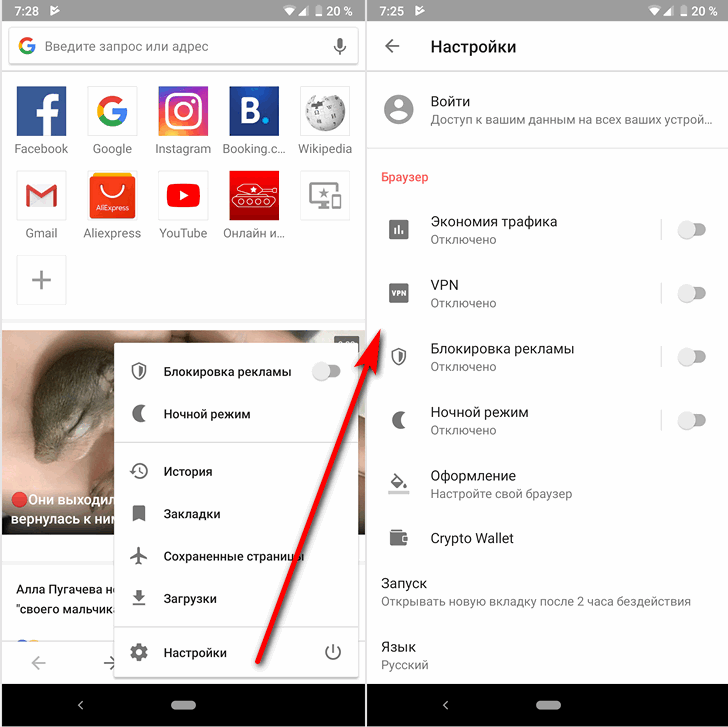This screenshot has height=727, width=728.
Task: Go back using browser bottom bar arrow
Action: [x=39, y=663]
